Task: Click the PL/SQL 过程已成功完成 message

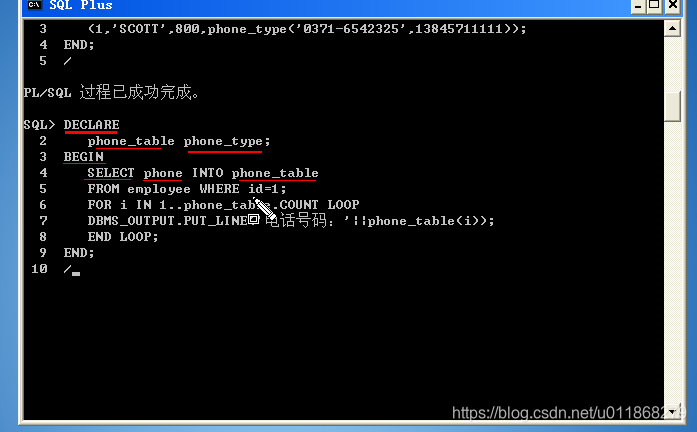Action: point(111,92)
